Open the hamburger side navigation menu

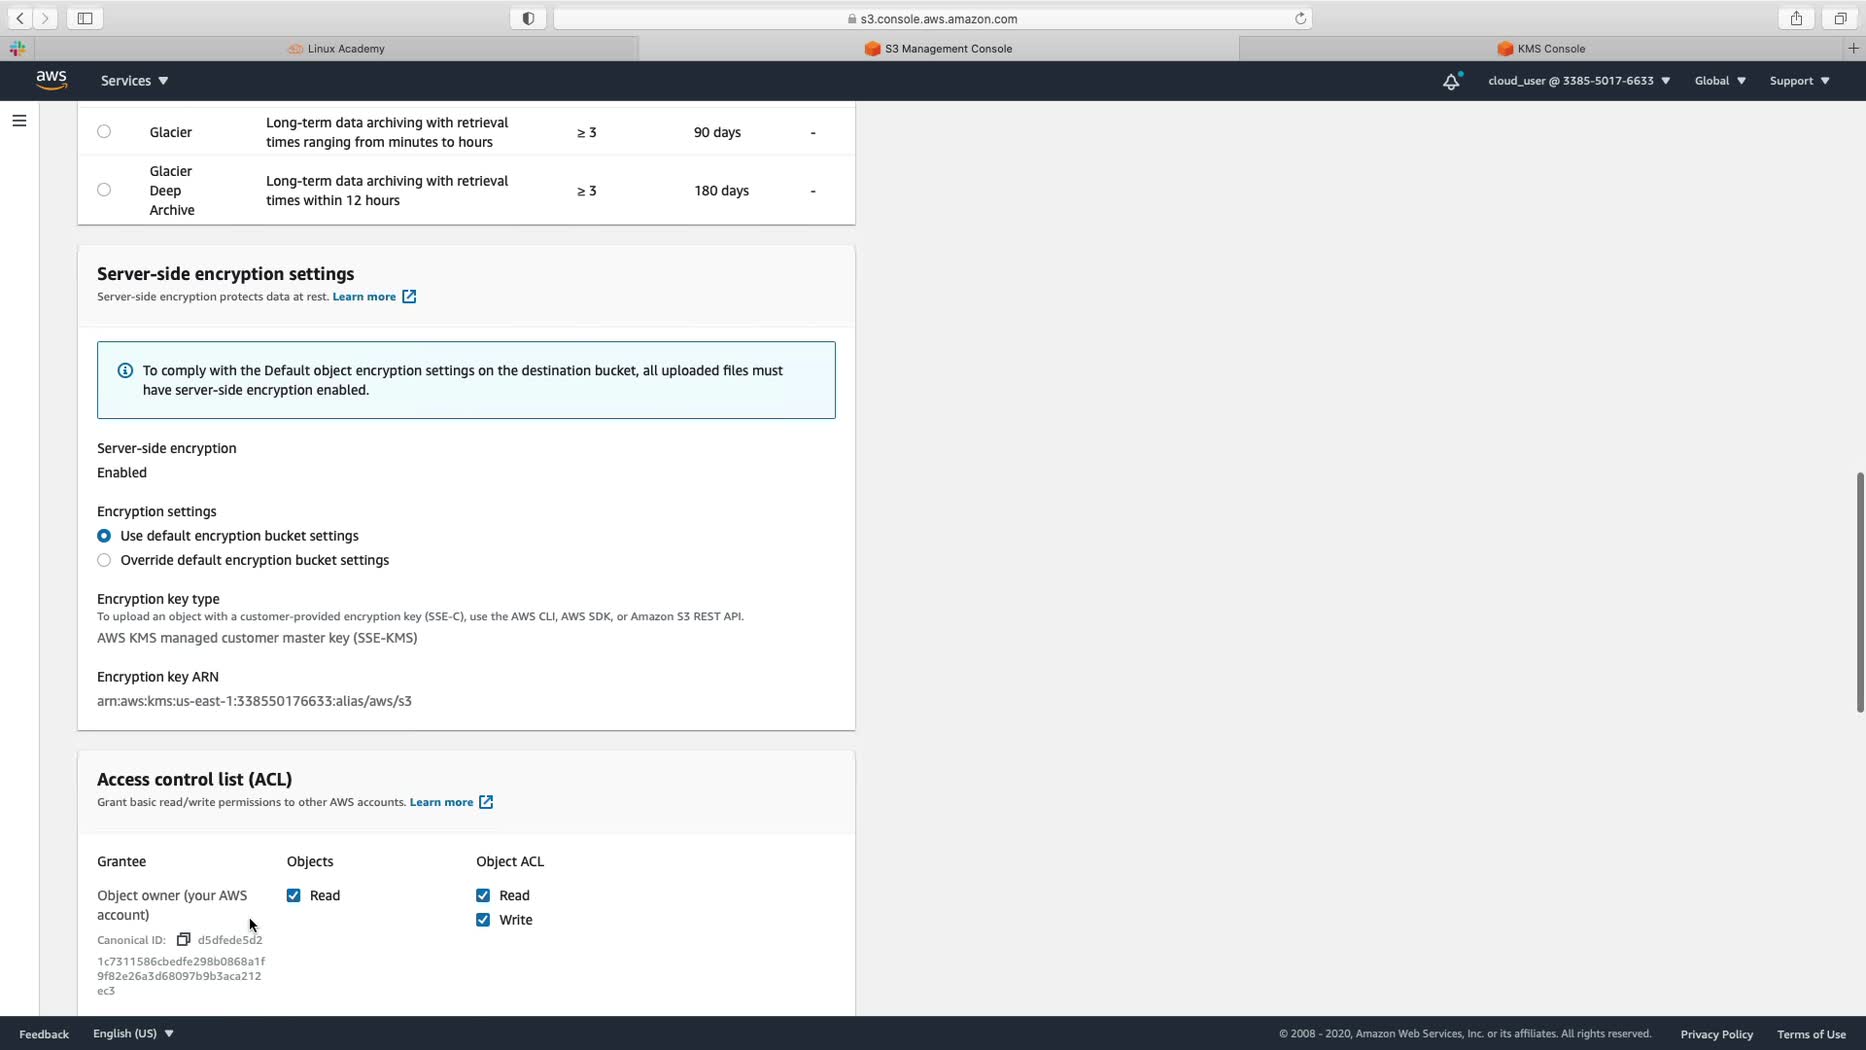coord(19,121)
